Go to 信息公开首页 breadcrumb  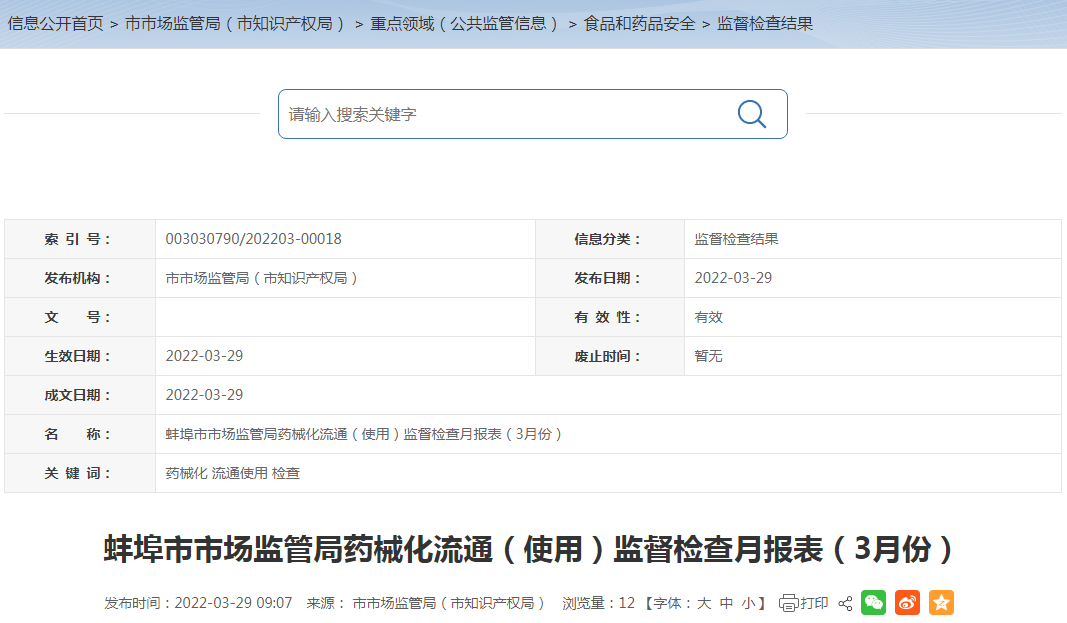click(x=55, y=24)
